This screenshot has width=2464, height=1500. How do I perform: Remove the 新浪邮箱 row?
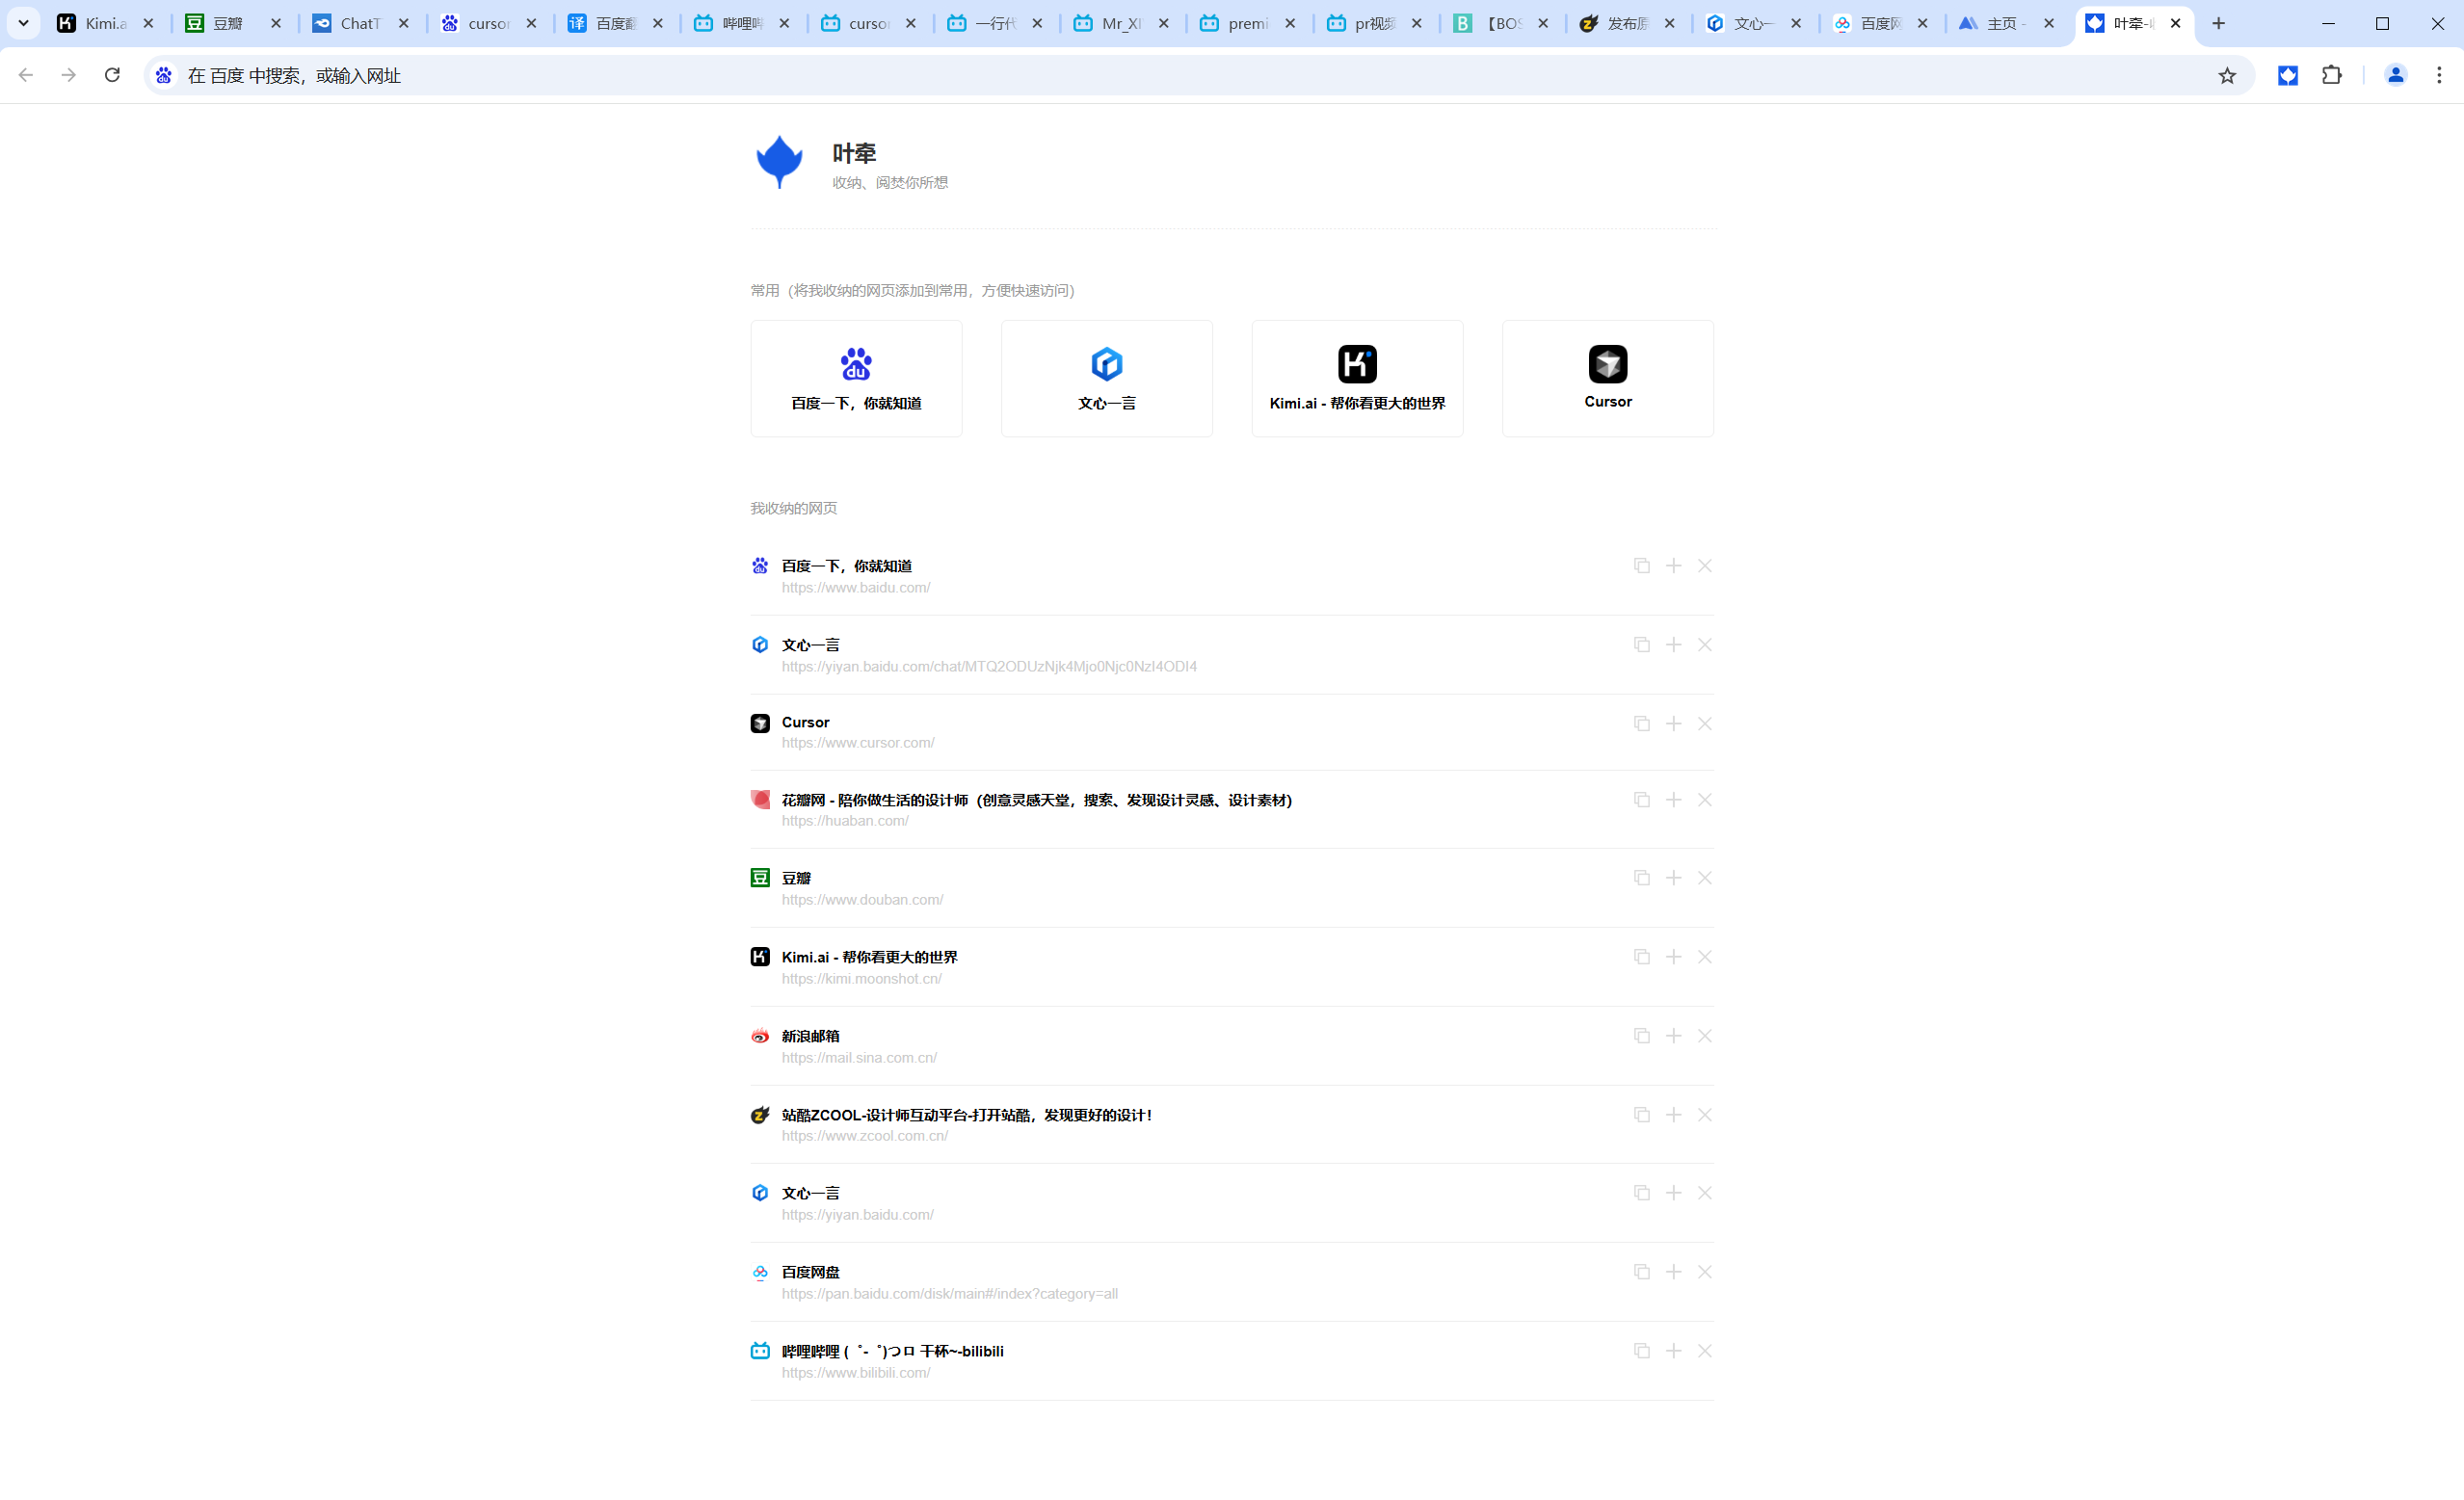point(1705,1036)
